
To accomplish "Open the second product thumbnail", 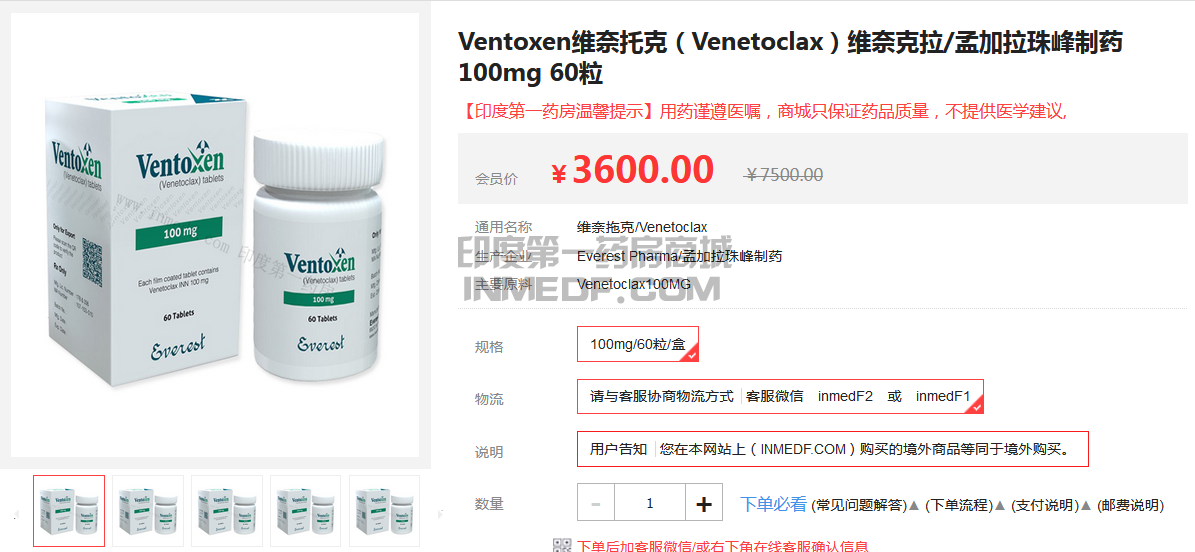I will coord(148,511).
